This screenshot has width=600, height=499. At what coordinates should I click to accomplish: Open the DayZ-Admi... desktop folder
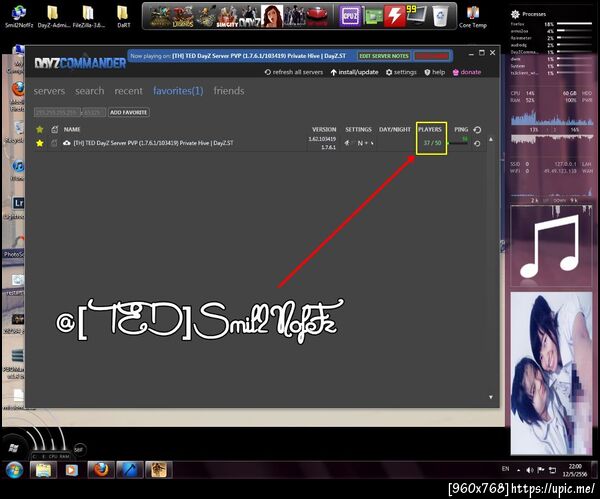[53, 16]
